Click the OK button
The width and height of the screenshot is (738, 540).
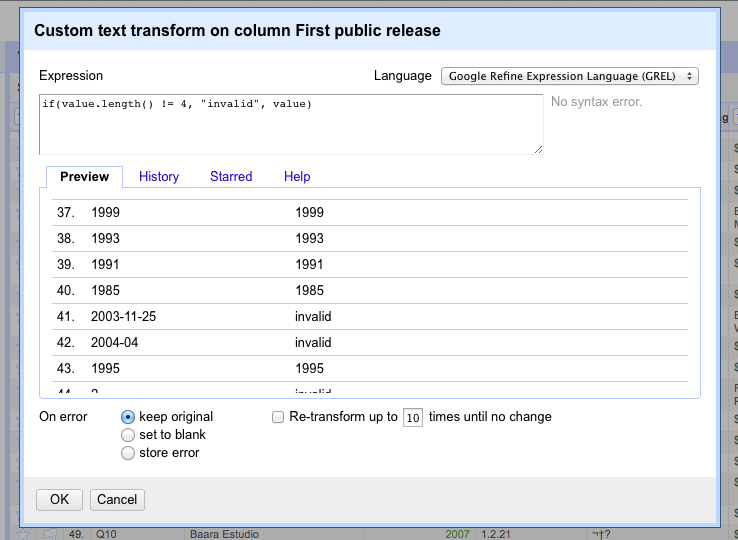point(59,499)
